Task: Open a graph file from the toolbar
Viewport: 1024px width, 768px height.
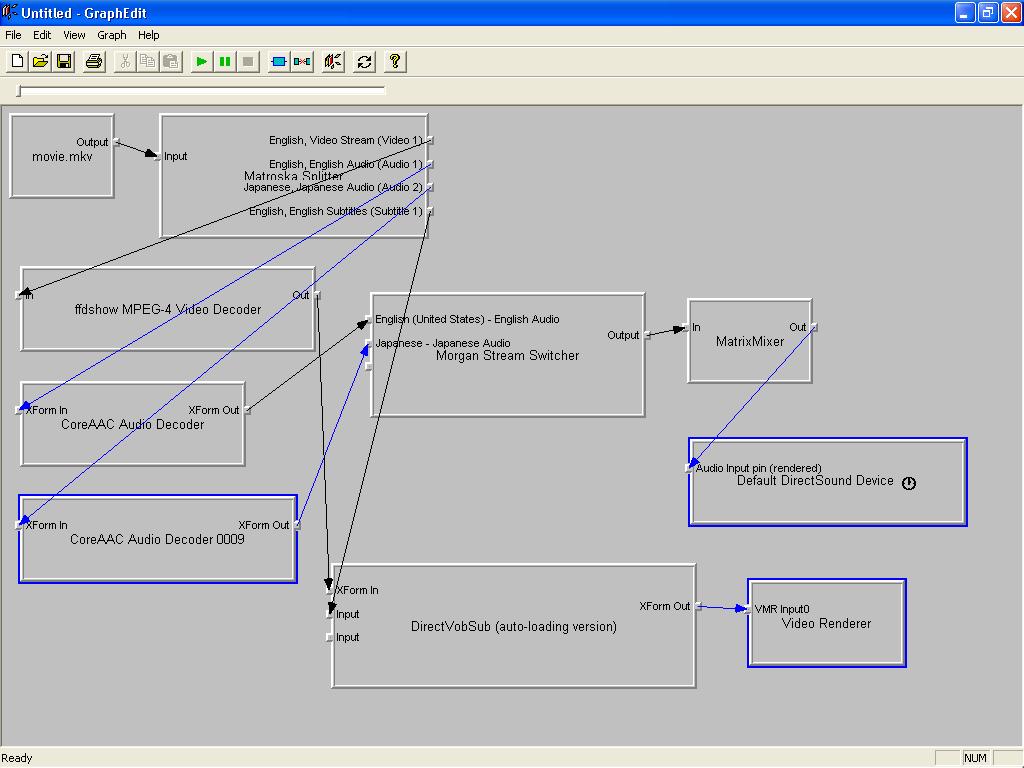Action: point(40,61)
